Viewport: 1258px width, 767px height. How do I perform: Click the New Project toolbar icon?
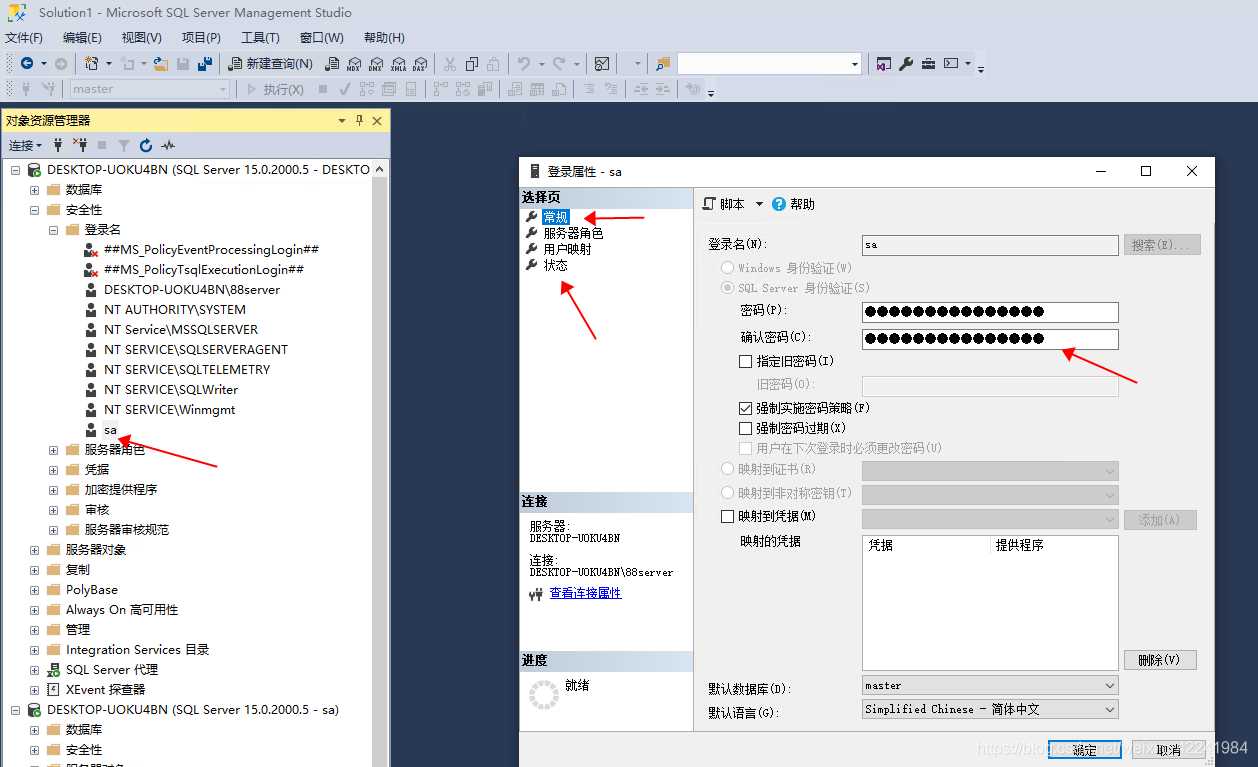click(x=92, y=63)
